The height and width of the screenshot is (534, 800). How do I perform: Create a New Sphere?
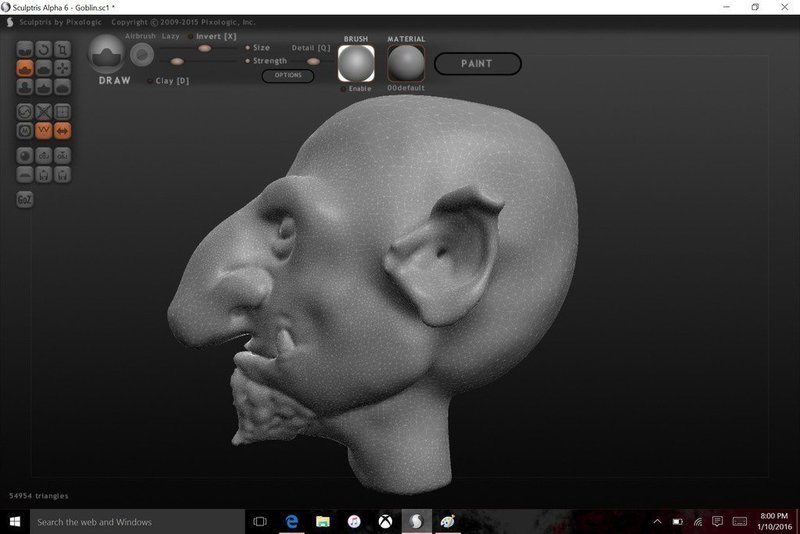25,156
